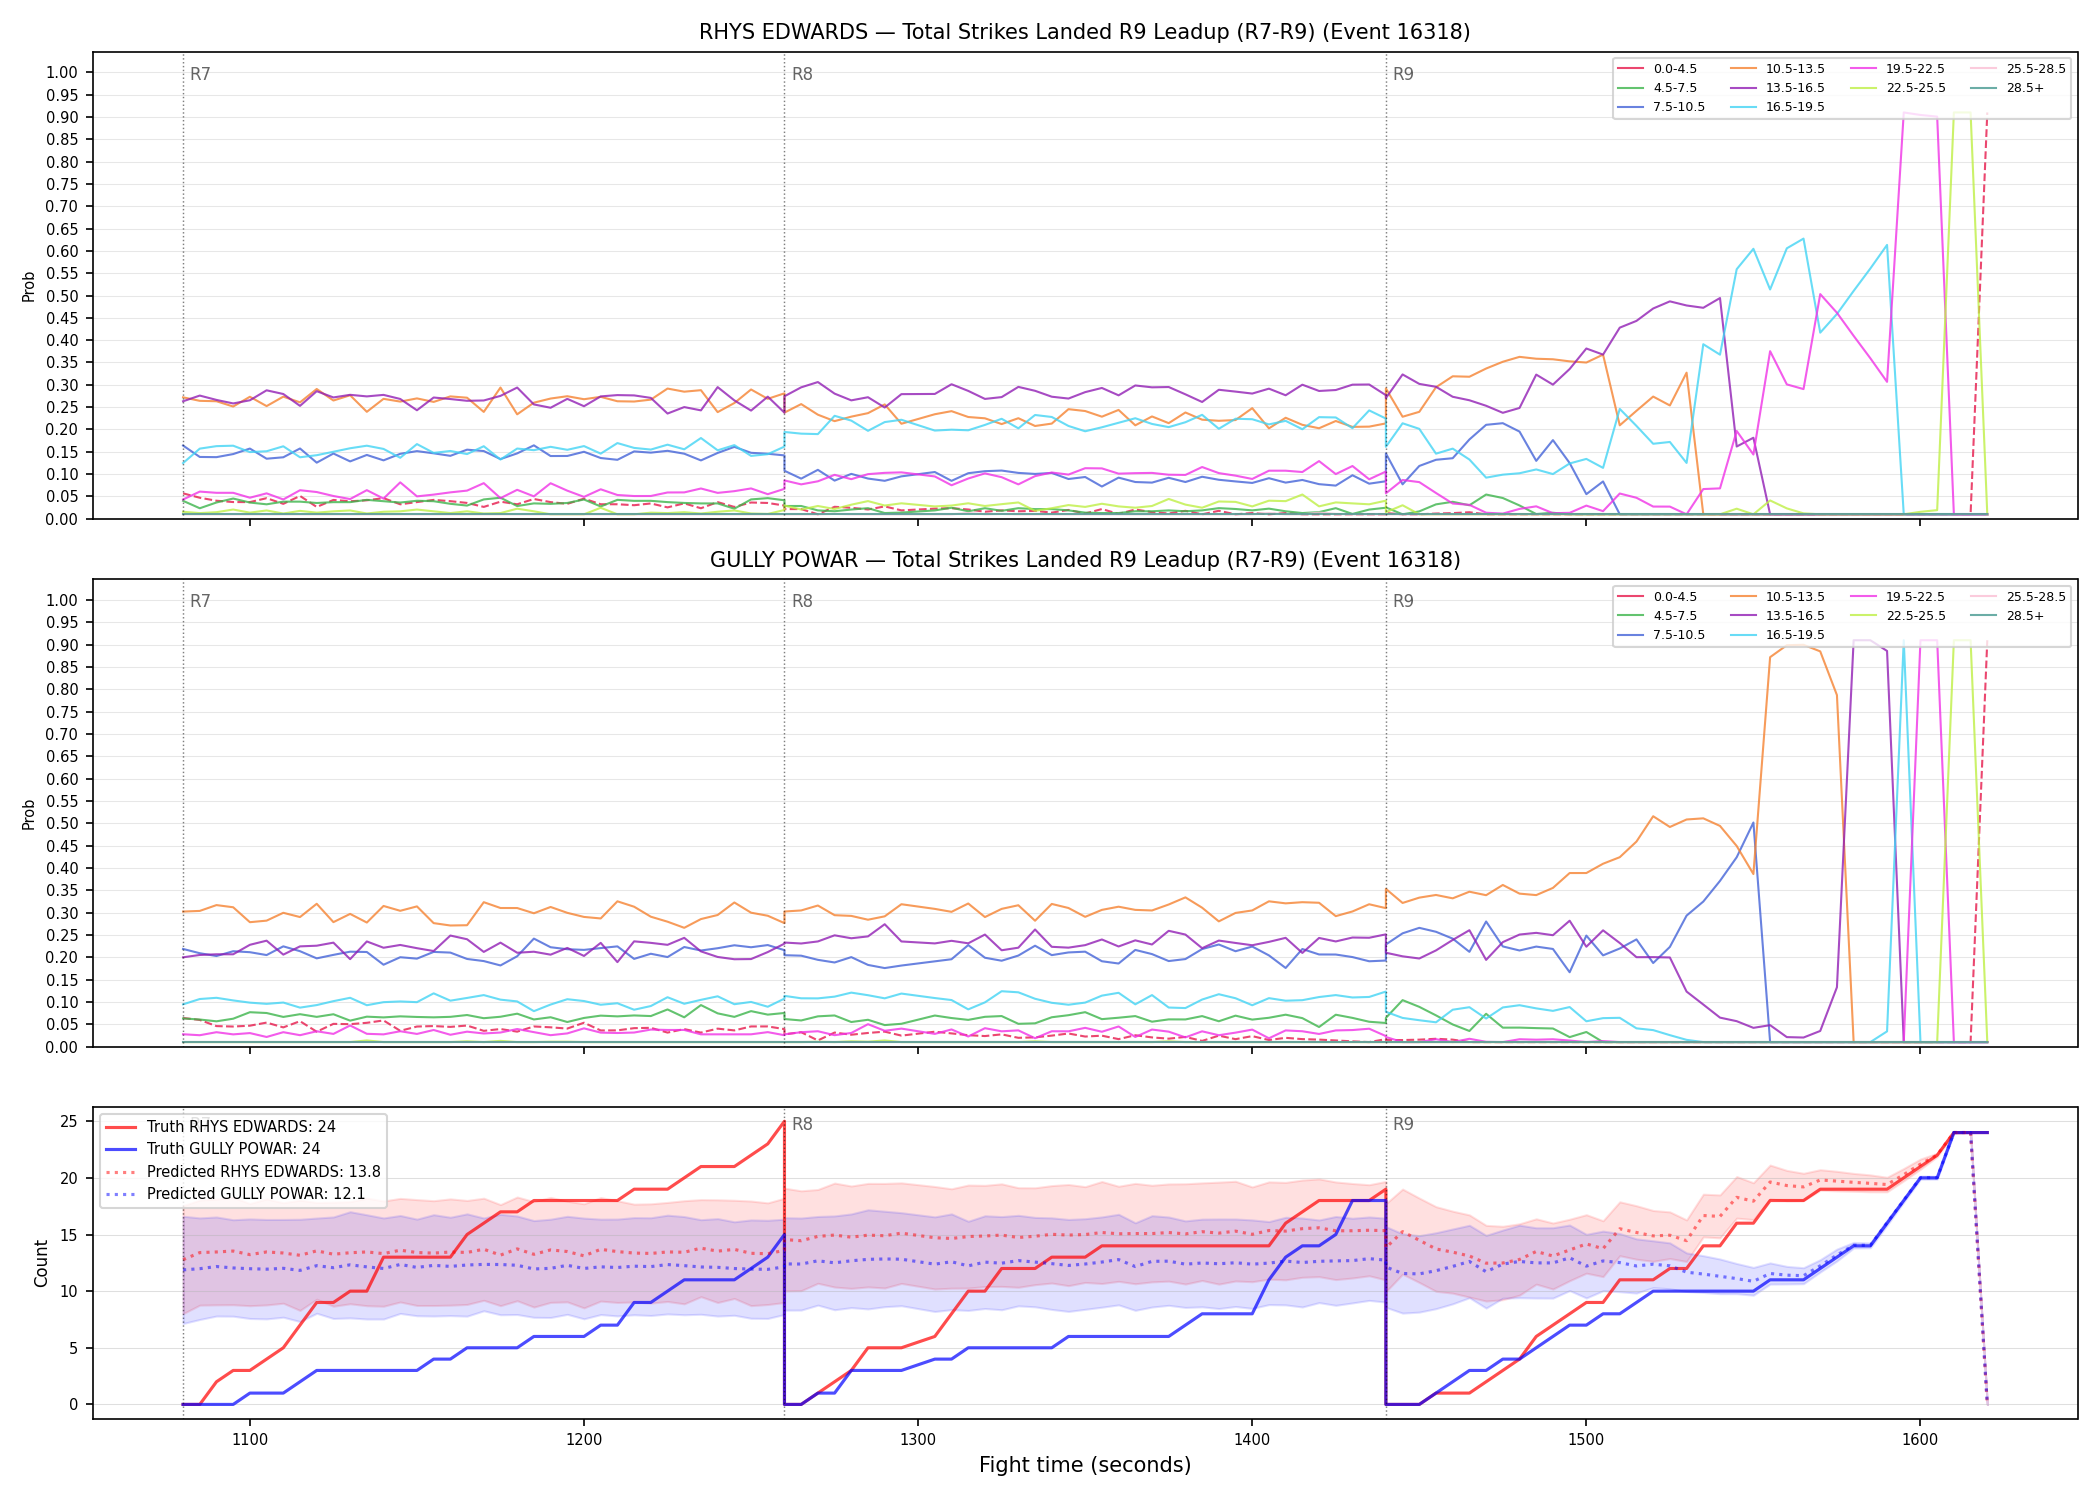This screenshot has height=1500, width=2100.
Task: Pick the 13.5-16.5 legend entry in the GULLY POWAR chart
Action: 1778,616
